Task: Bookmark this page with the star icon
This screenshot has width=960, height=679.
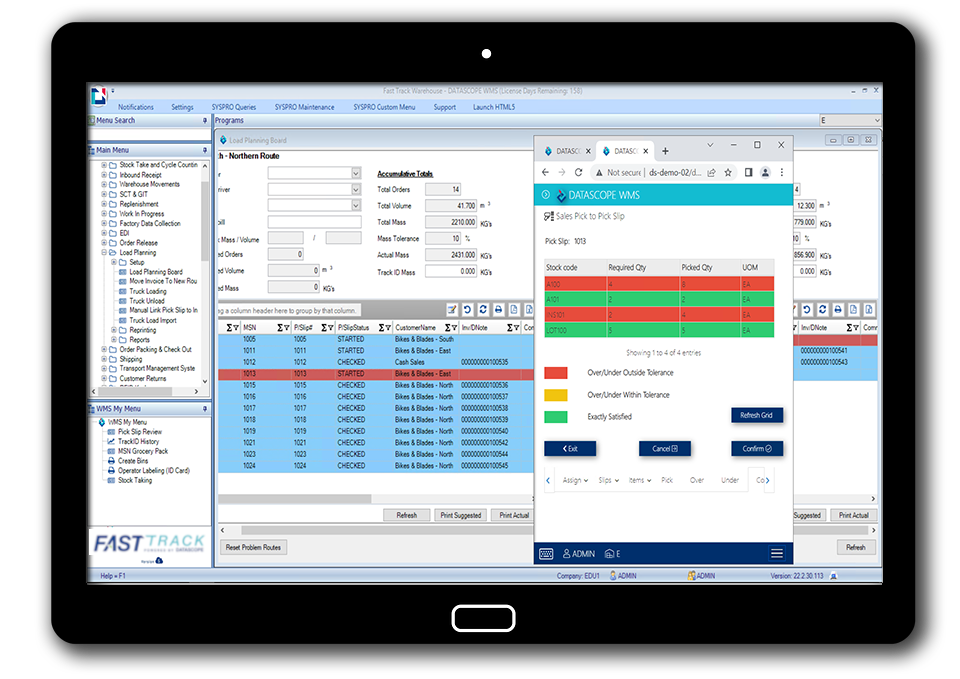Action: click(728, 172)
